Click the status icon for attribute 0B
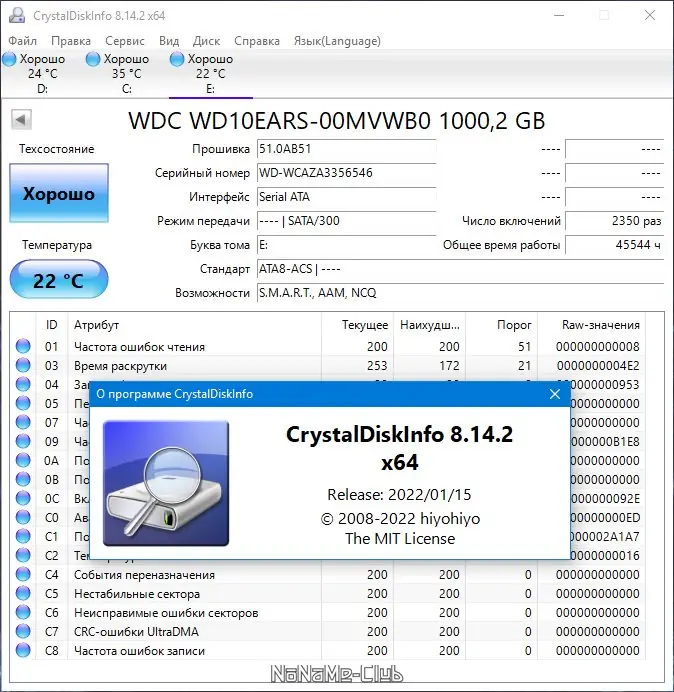This screenshot has width=674, height=692. pos(23,479)
